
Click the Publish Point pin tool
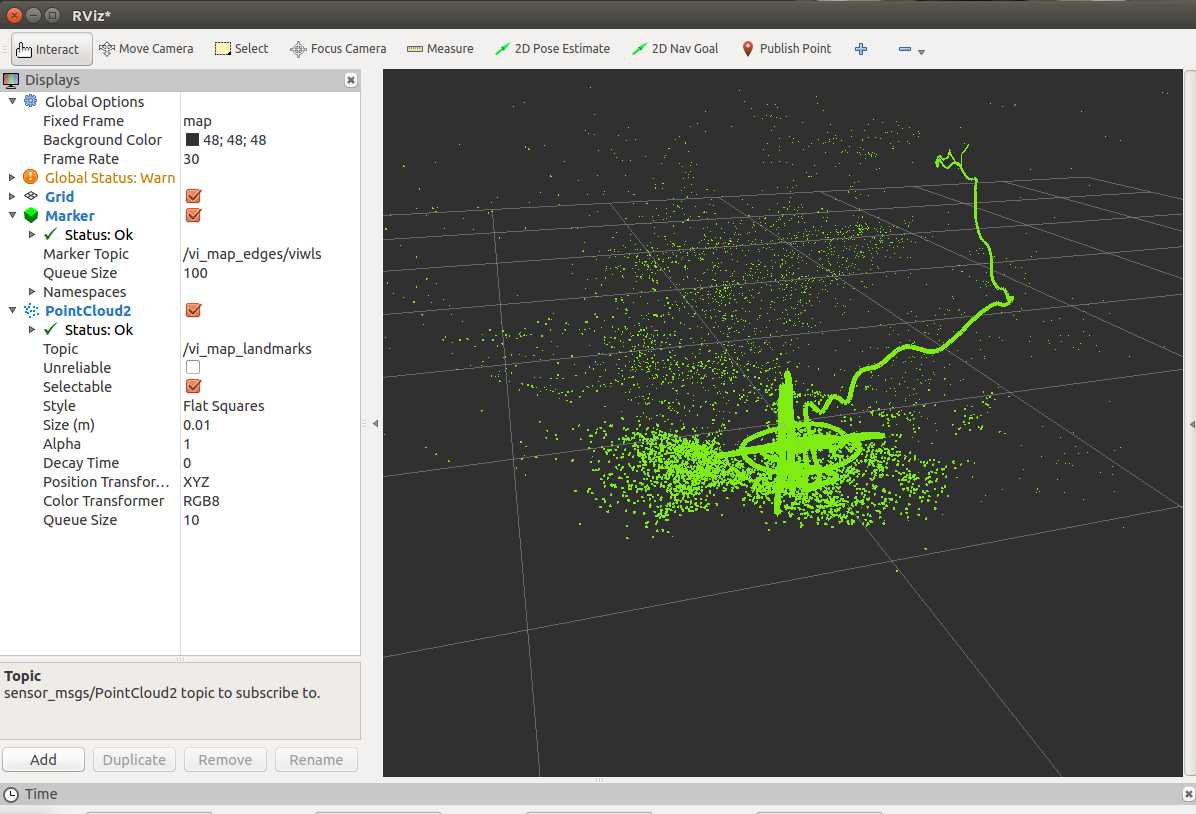point(786,49)
